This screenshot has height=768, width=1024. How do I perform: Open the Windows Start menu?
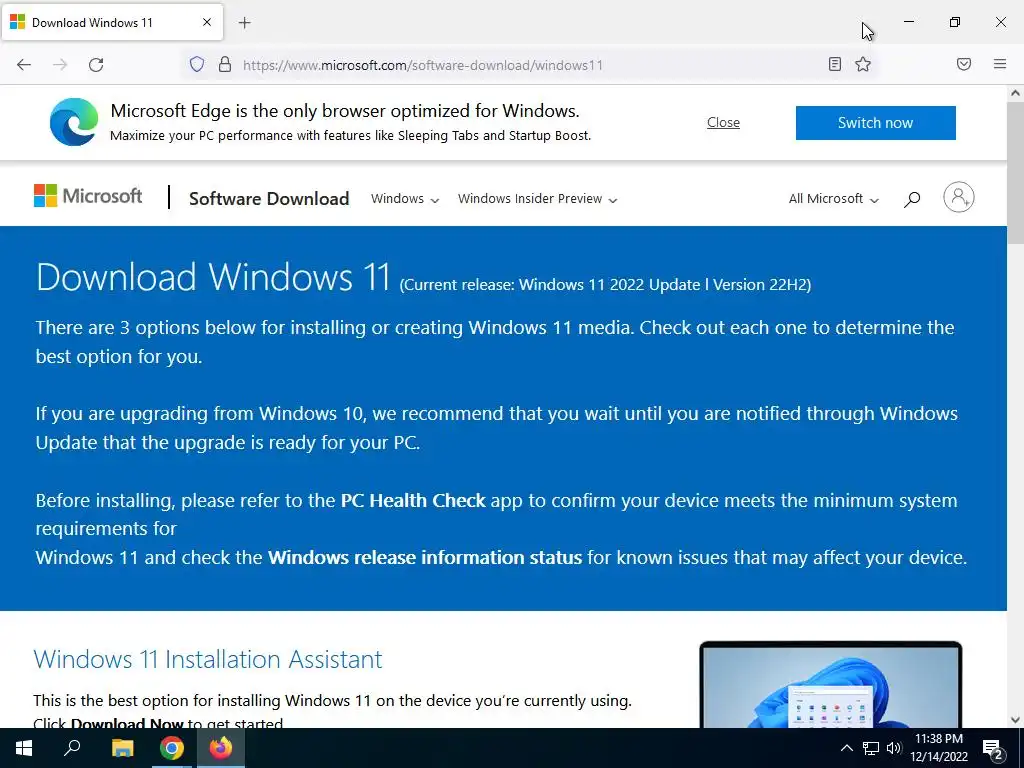[24, 748]
